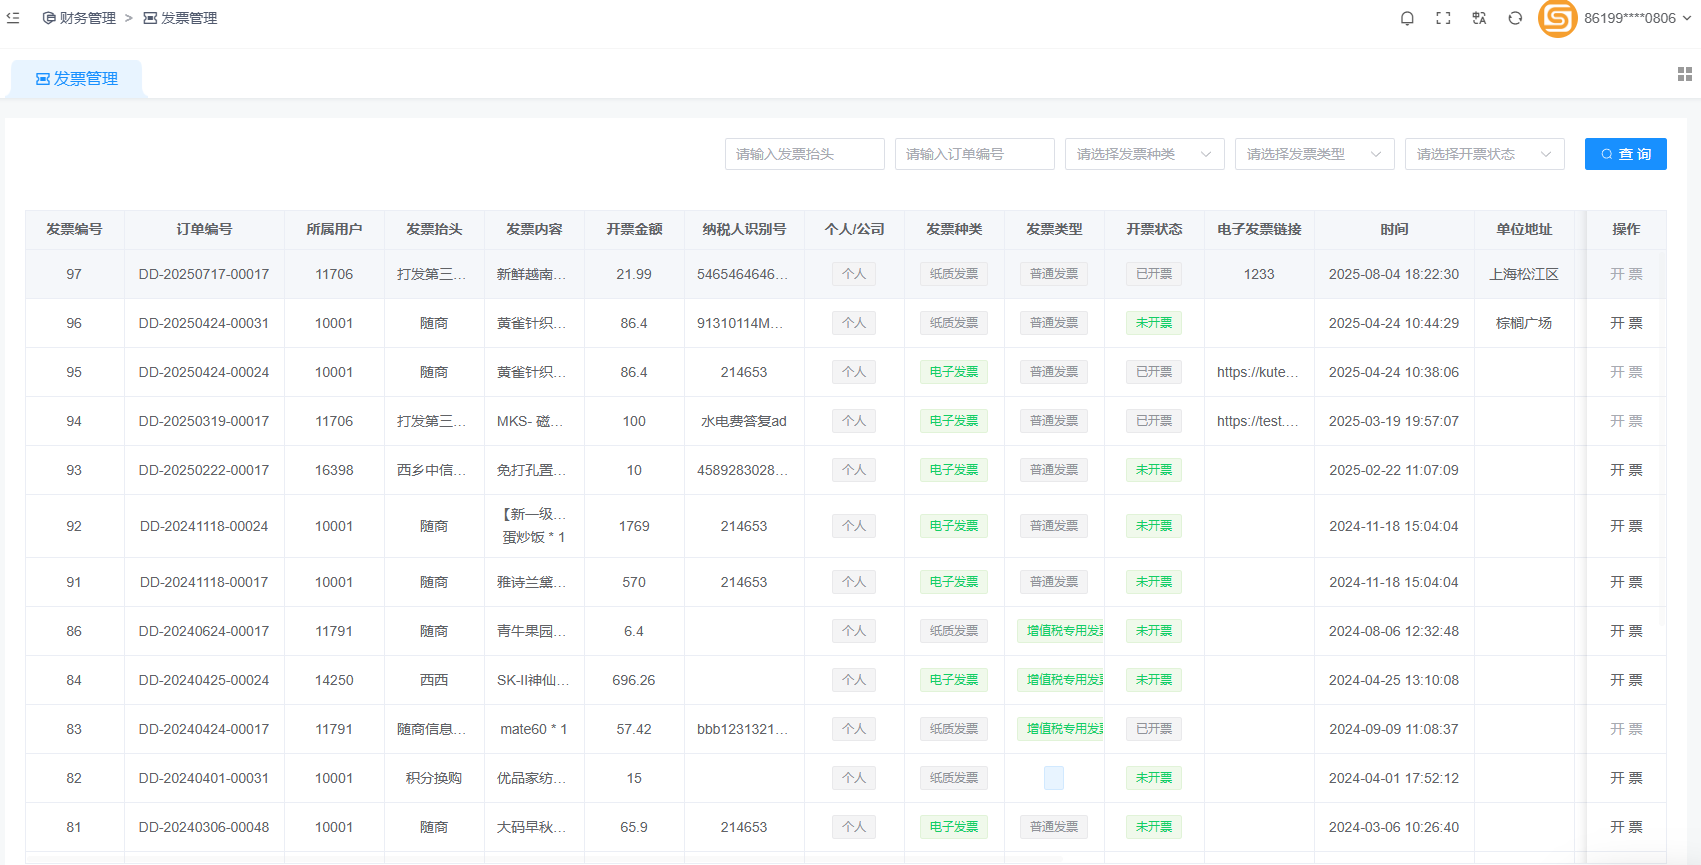Open the 财务管理 breadcrumb

coord(79,18)
